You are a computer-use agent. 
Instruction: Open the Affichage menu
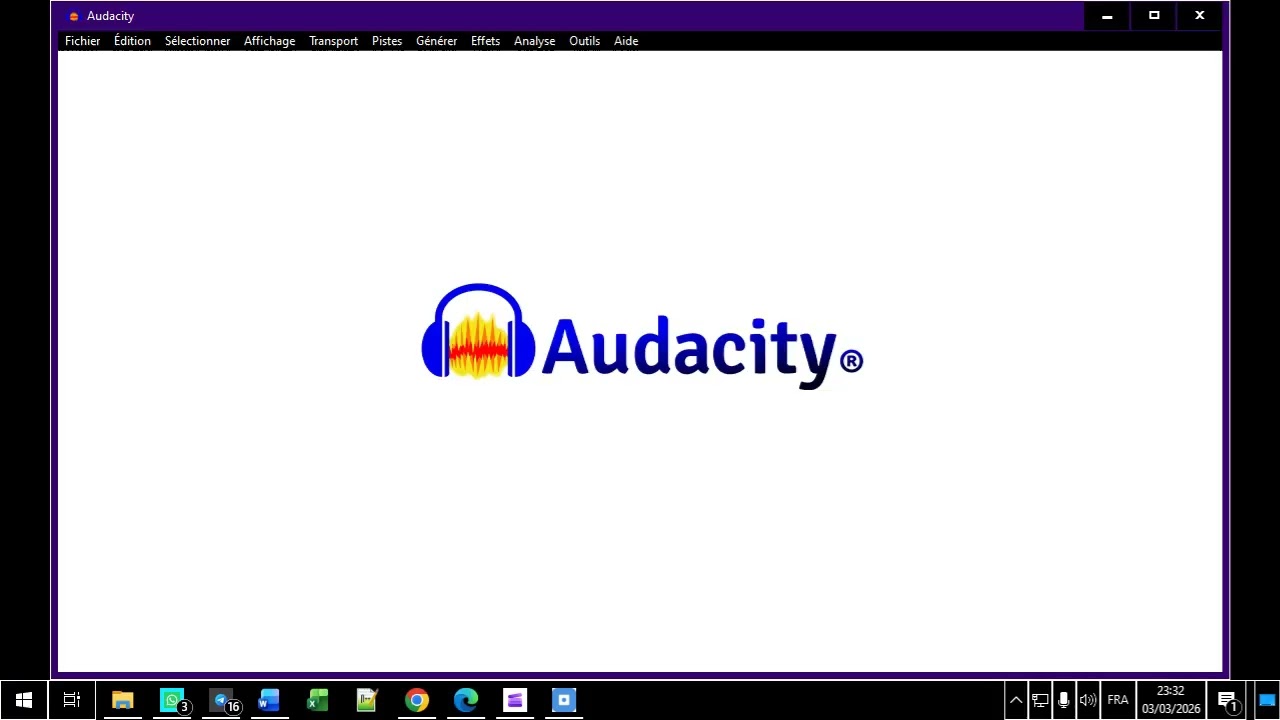coord(269,41)
